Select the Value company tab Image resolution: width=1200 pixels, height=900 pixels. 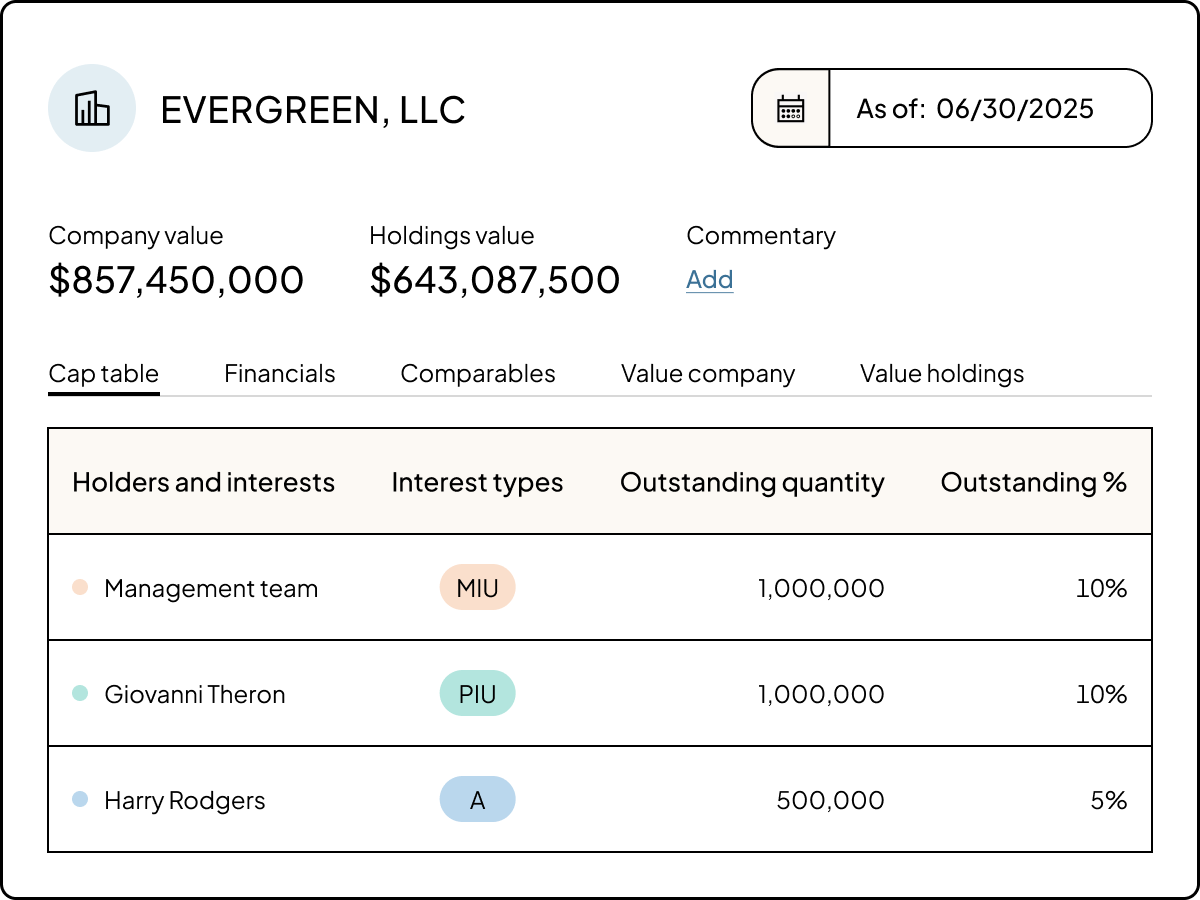point(708,373)
